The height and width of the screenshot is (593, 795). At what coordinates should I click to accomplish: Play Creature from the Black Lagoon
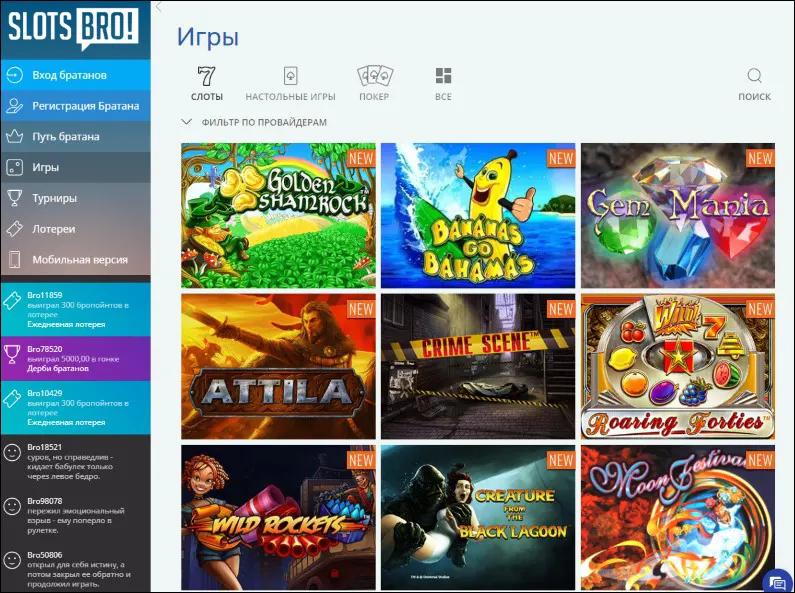tap(478, 517)
